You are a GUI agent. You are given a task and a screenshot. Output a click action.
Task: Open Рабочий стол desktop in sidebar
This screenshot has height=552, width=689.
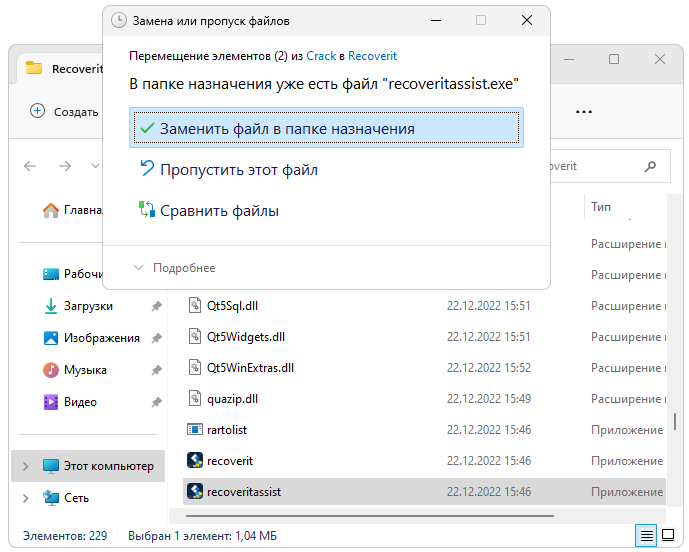pyautogui.click(x=73, y=274)
